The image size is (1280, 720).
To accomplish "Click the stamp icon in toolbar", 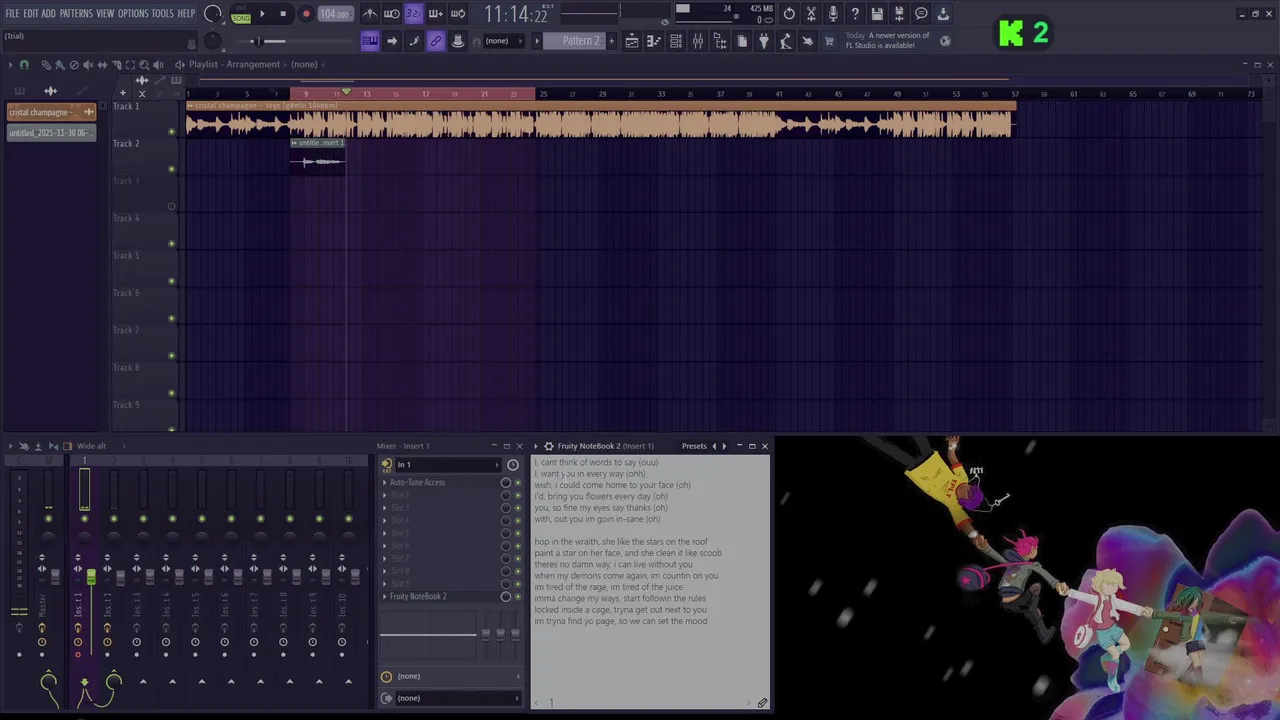I will 457,41.
